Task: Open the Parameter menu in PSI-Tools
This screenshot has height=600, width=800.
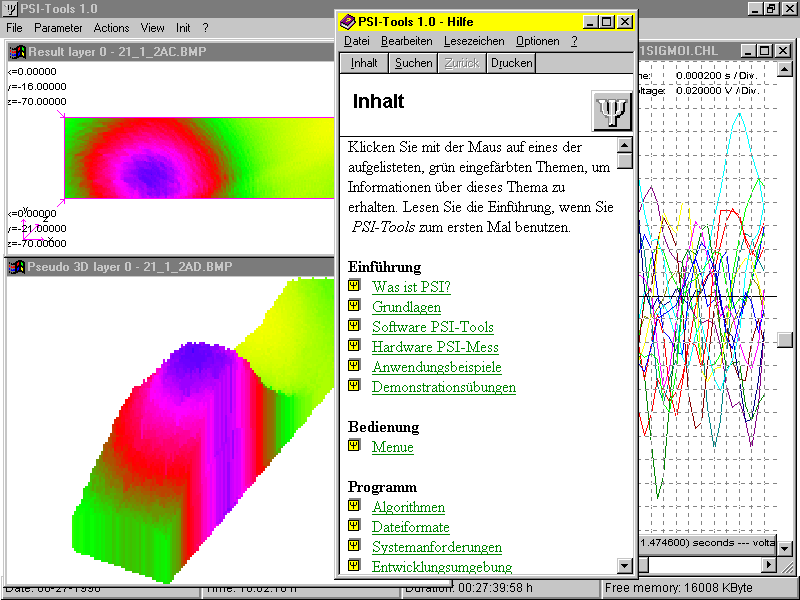Action: pyautogui.click(x=58, y=28)
